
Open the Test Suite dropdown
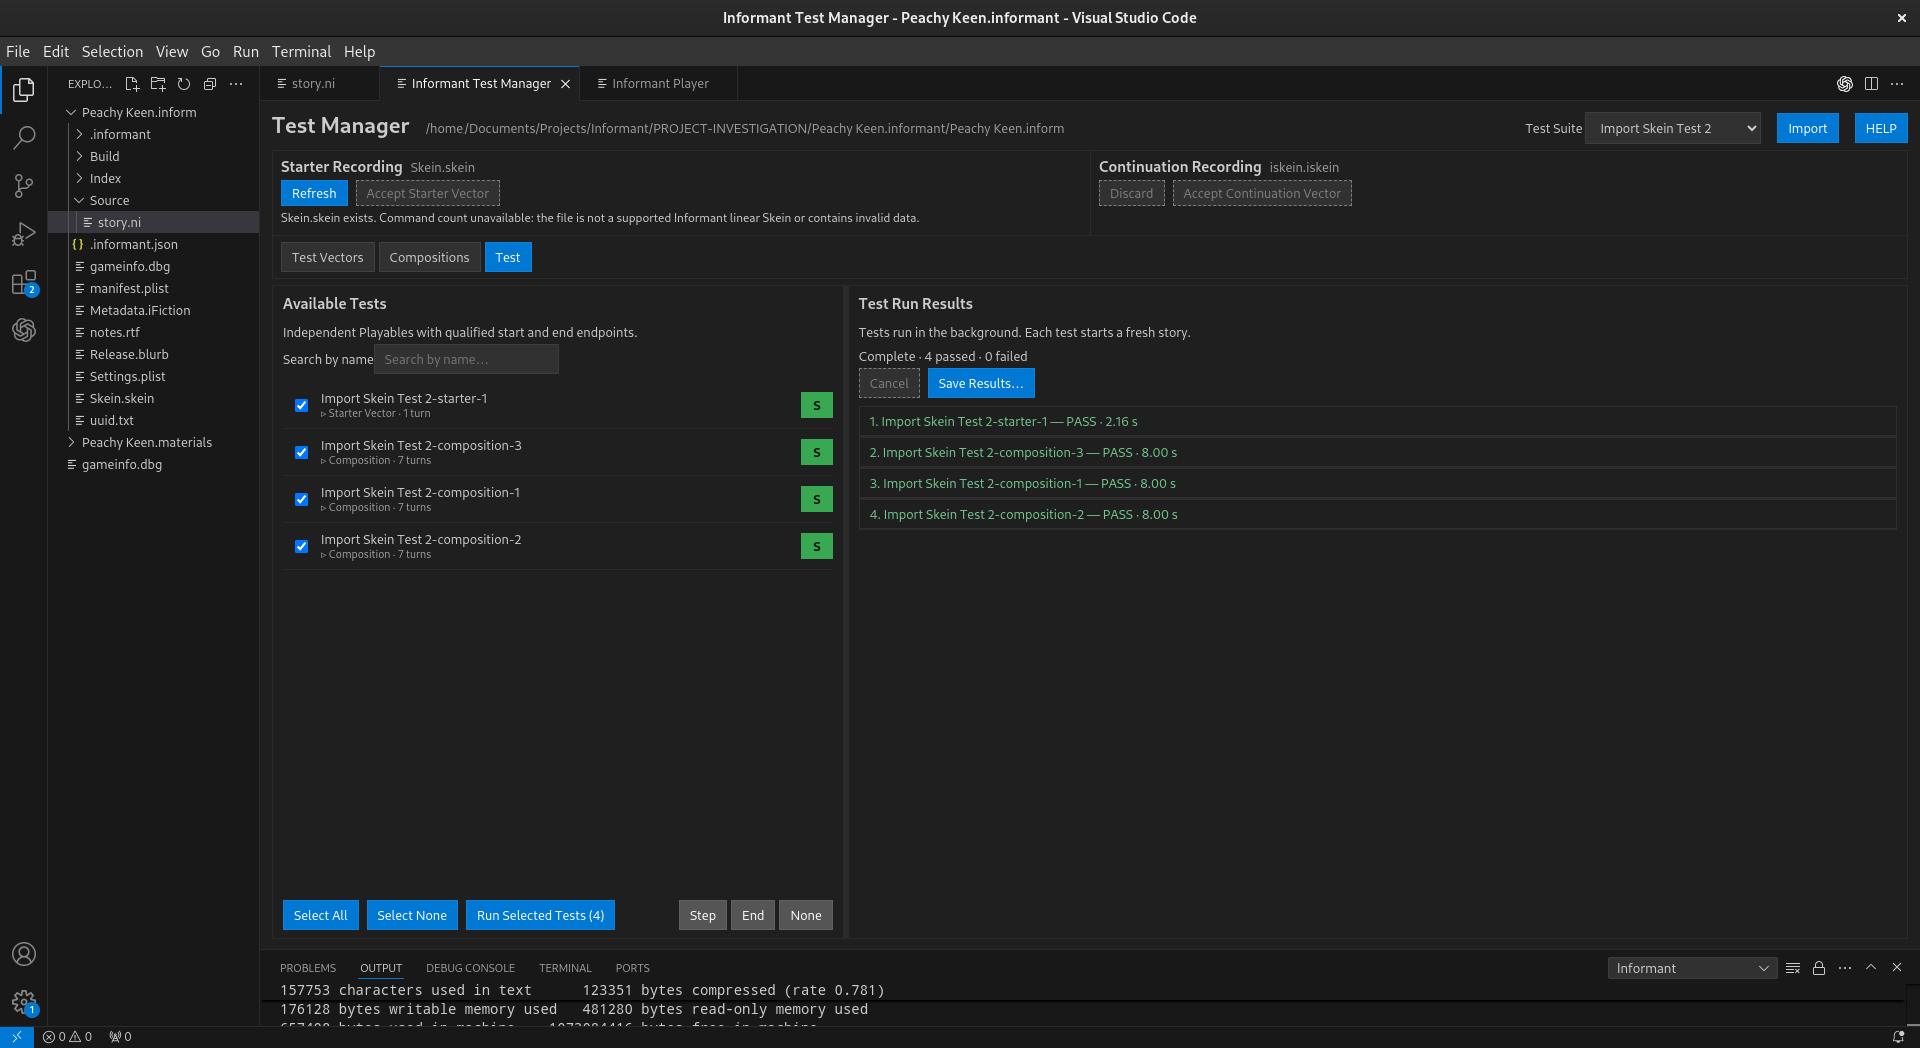[1673, 128]
